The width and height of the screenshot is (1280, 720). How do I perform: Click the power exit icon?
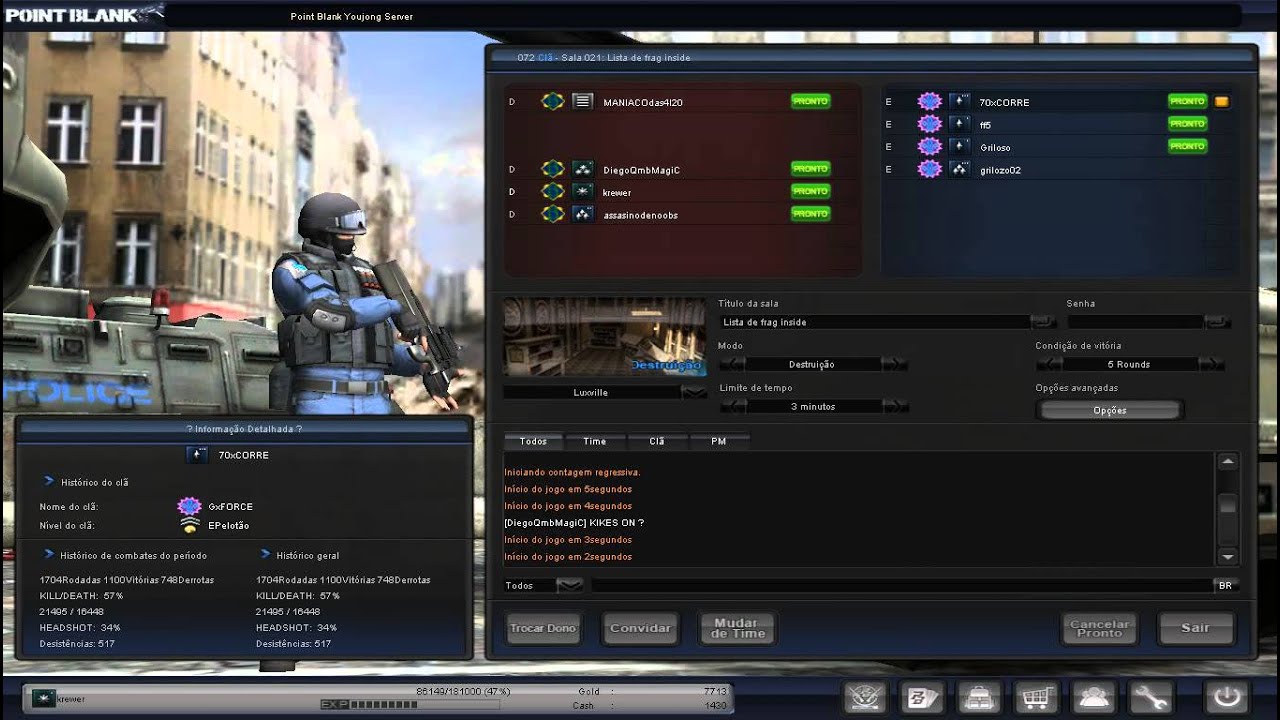(x=1227, y=696)
